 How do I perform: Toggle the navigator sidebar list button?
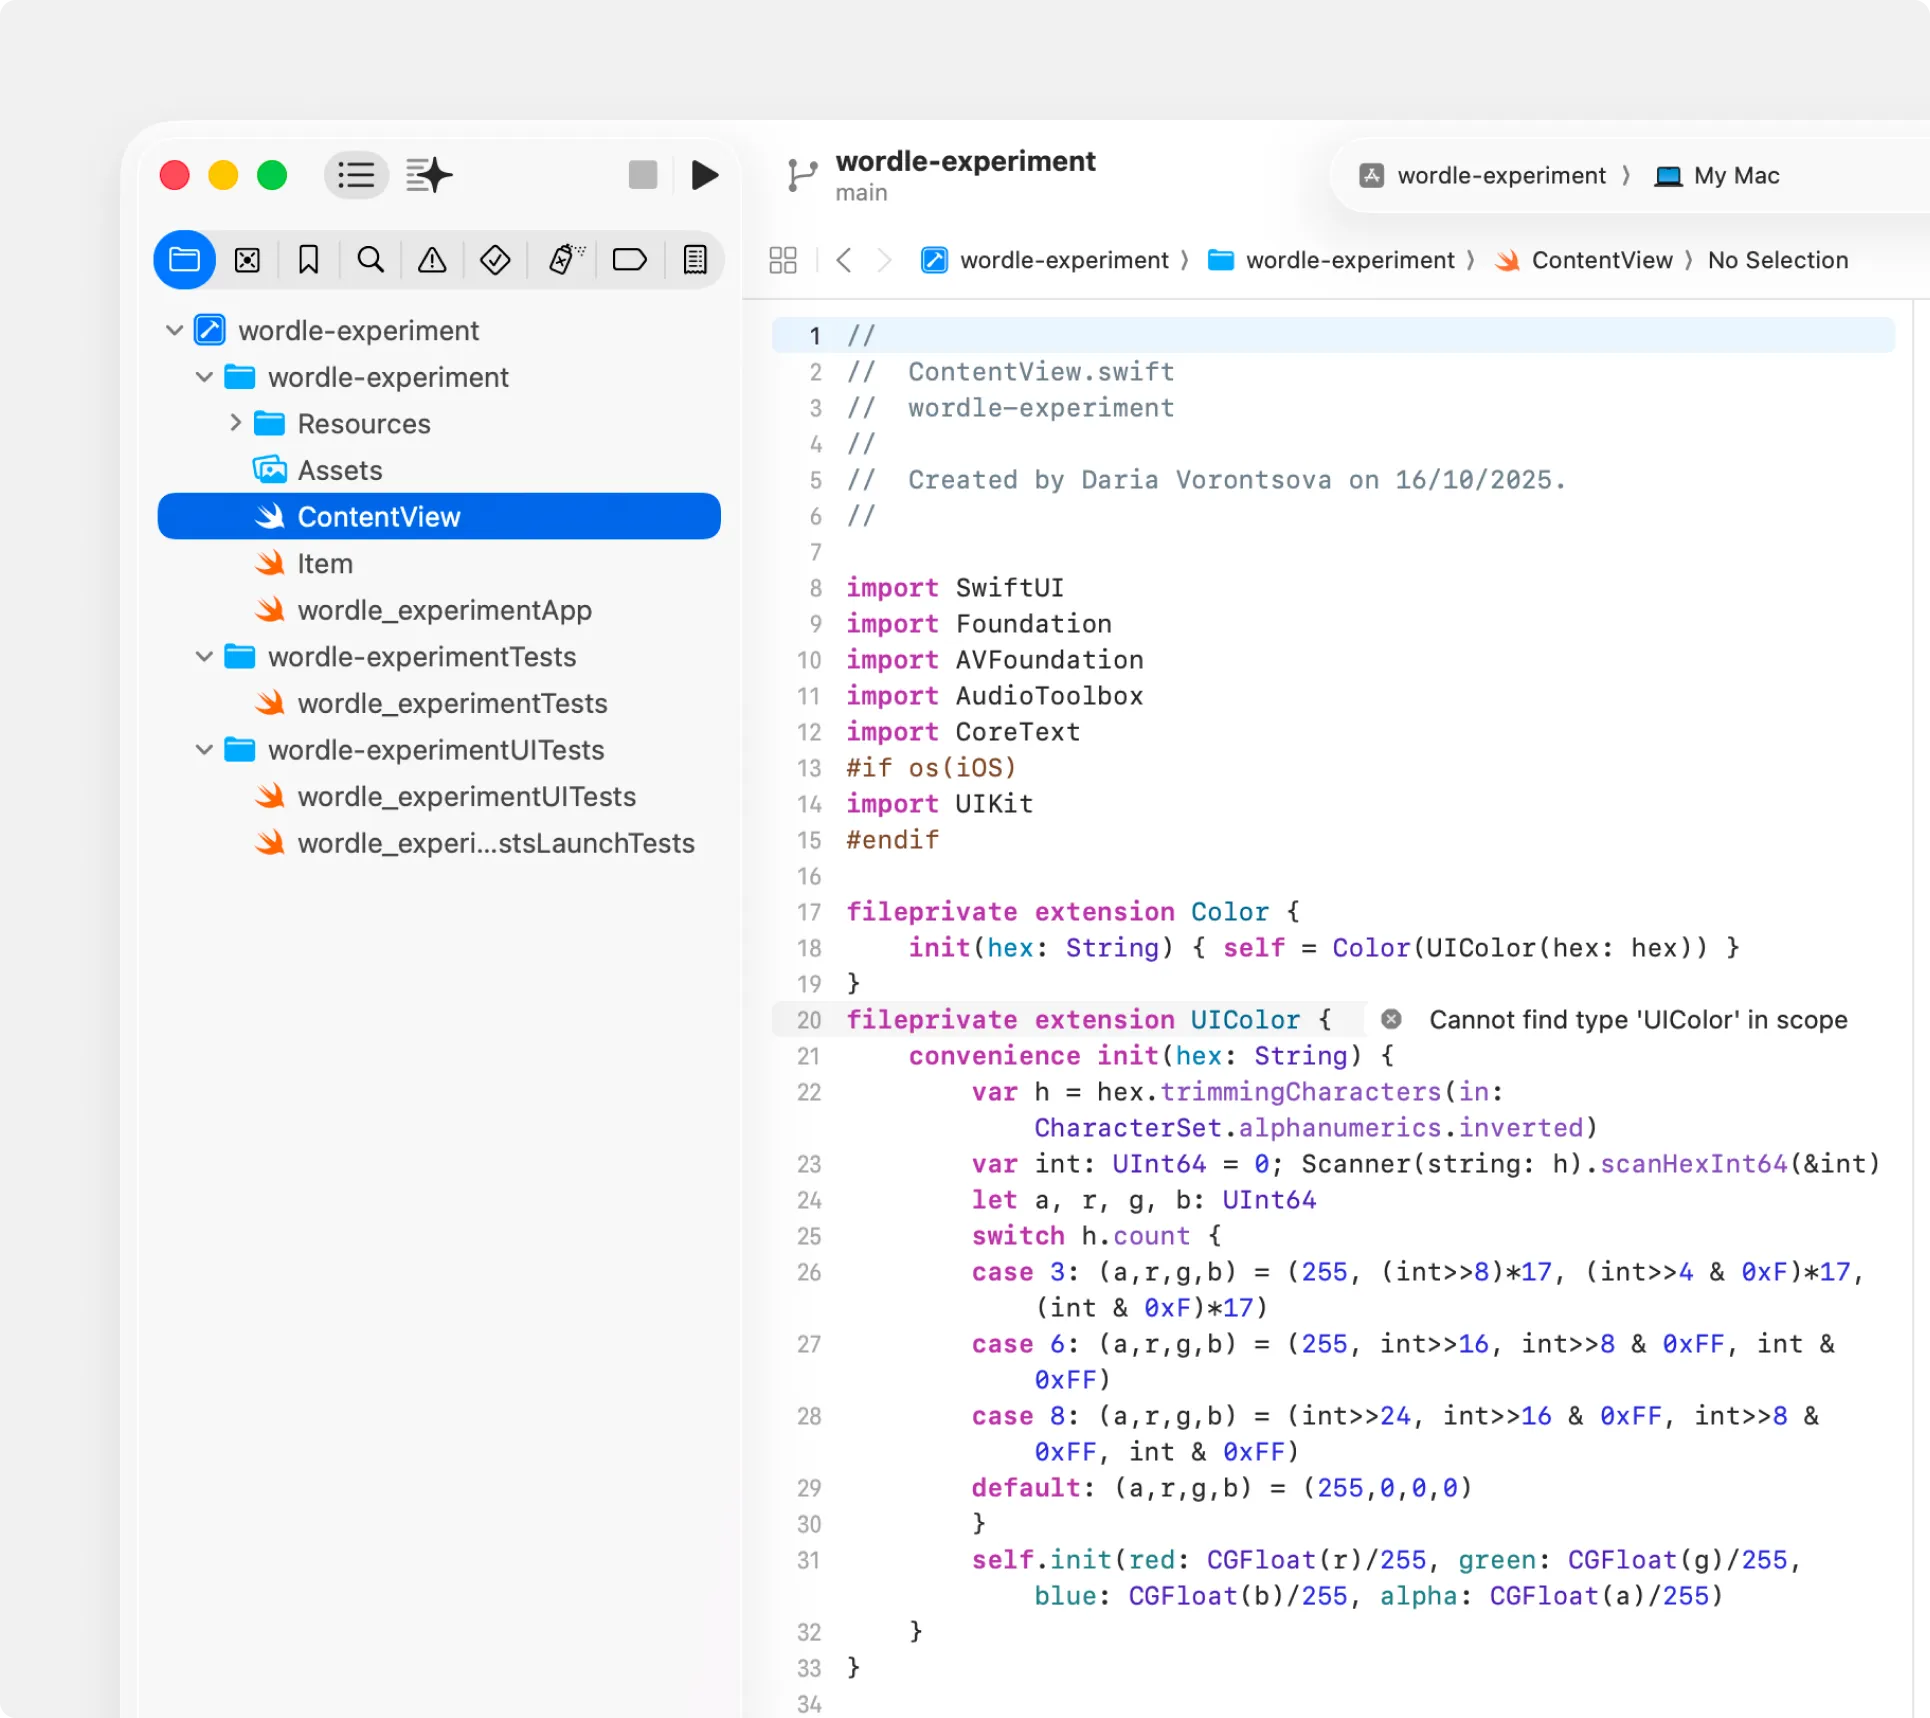coord(356,176)
